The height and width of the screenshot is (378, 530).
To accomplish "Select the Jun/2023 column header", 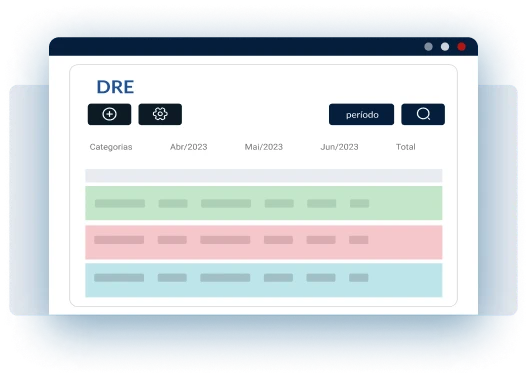I will [339, 147].
